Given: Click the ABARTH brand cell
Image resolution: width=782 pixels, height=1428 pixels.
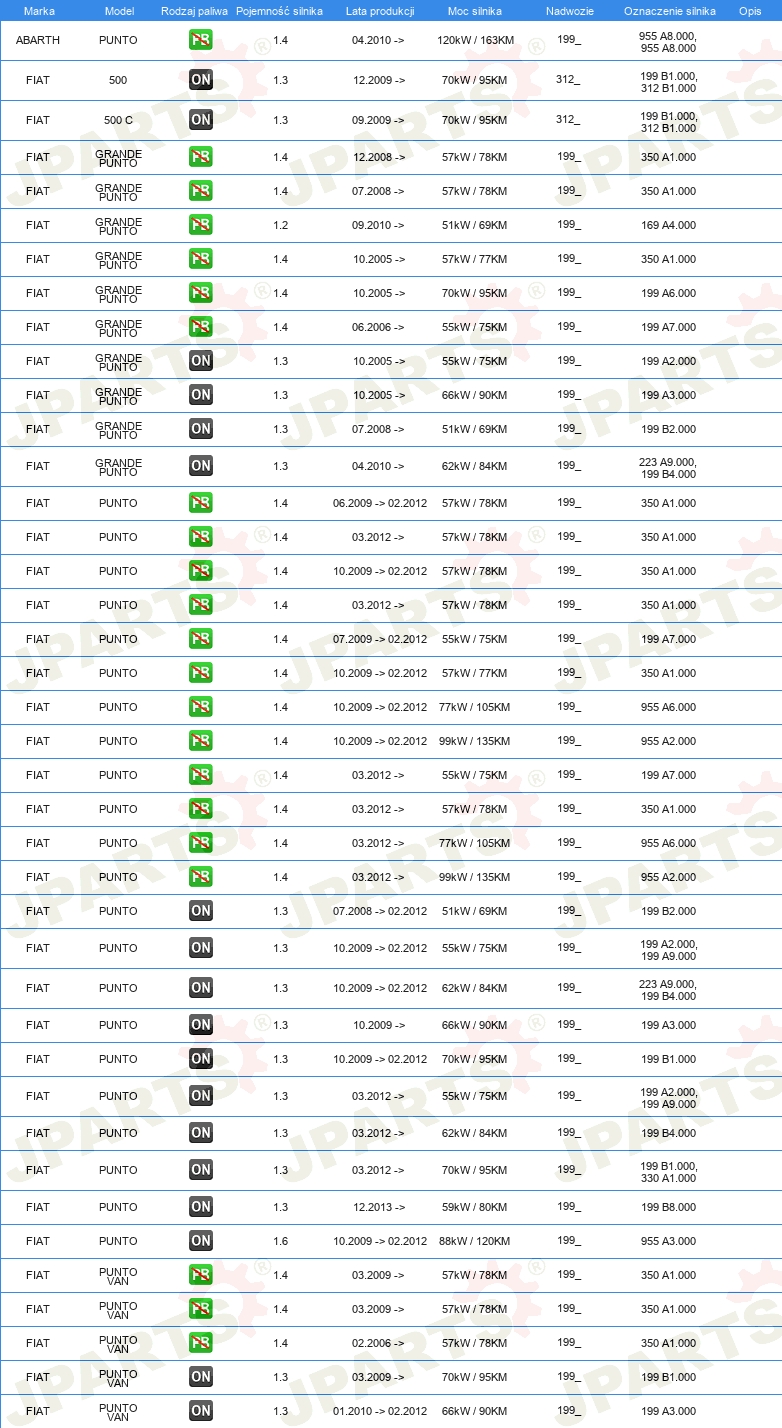Looking at the screenshot, I should click(38, 41).
